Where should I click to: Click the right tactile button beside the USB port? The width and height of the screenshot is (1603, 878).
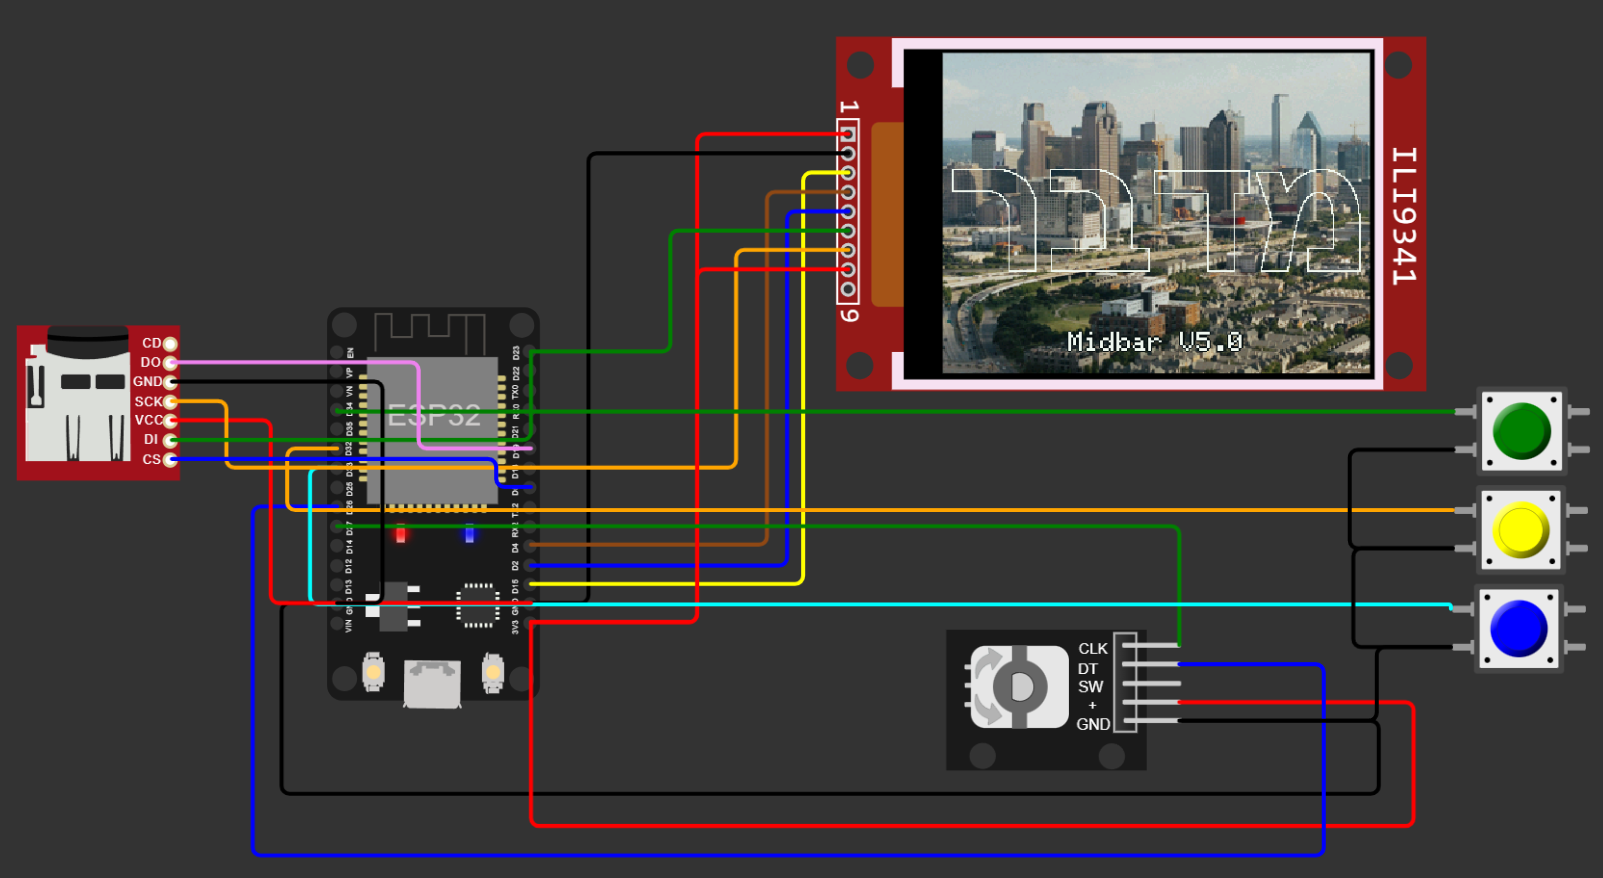(x=493, y=672)
